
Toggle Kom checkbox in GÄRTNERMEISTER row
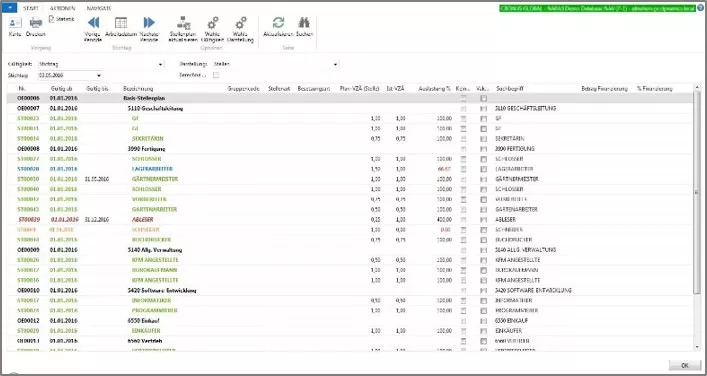[463, 179]
